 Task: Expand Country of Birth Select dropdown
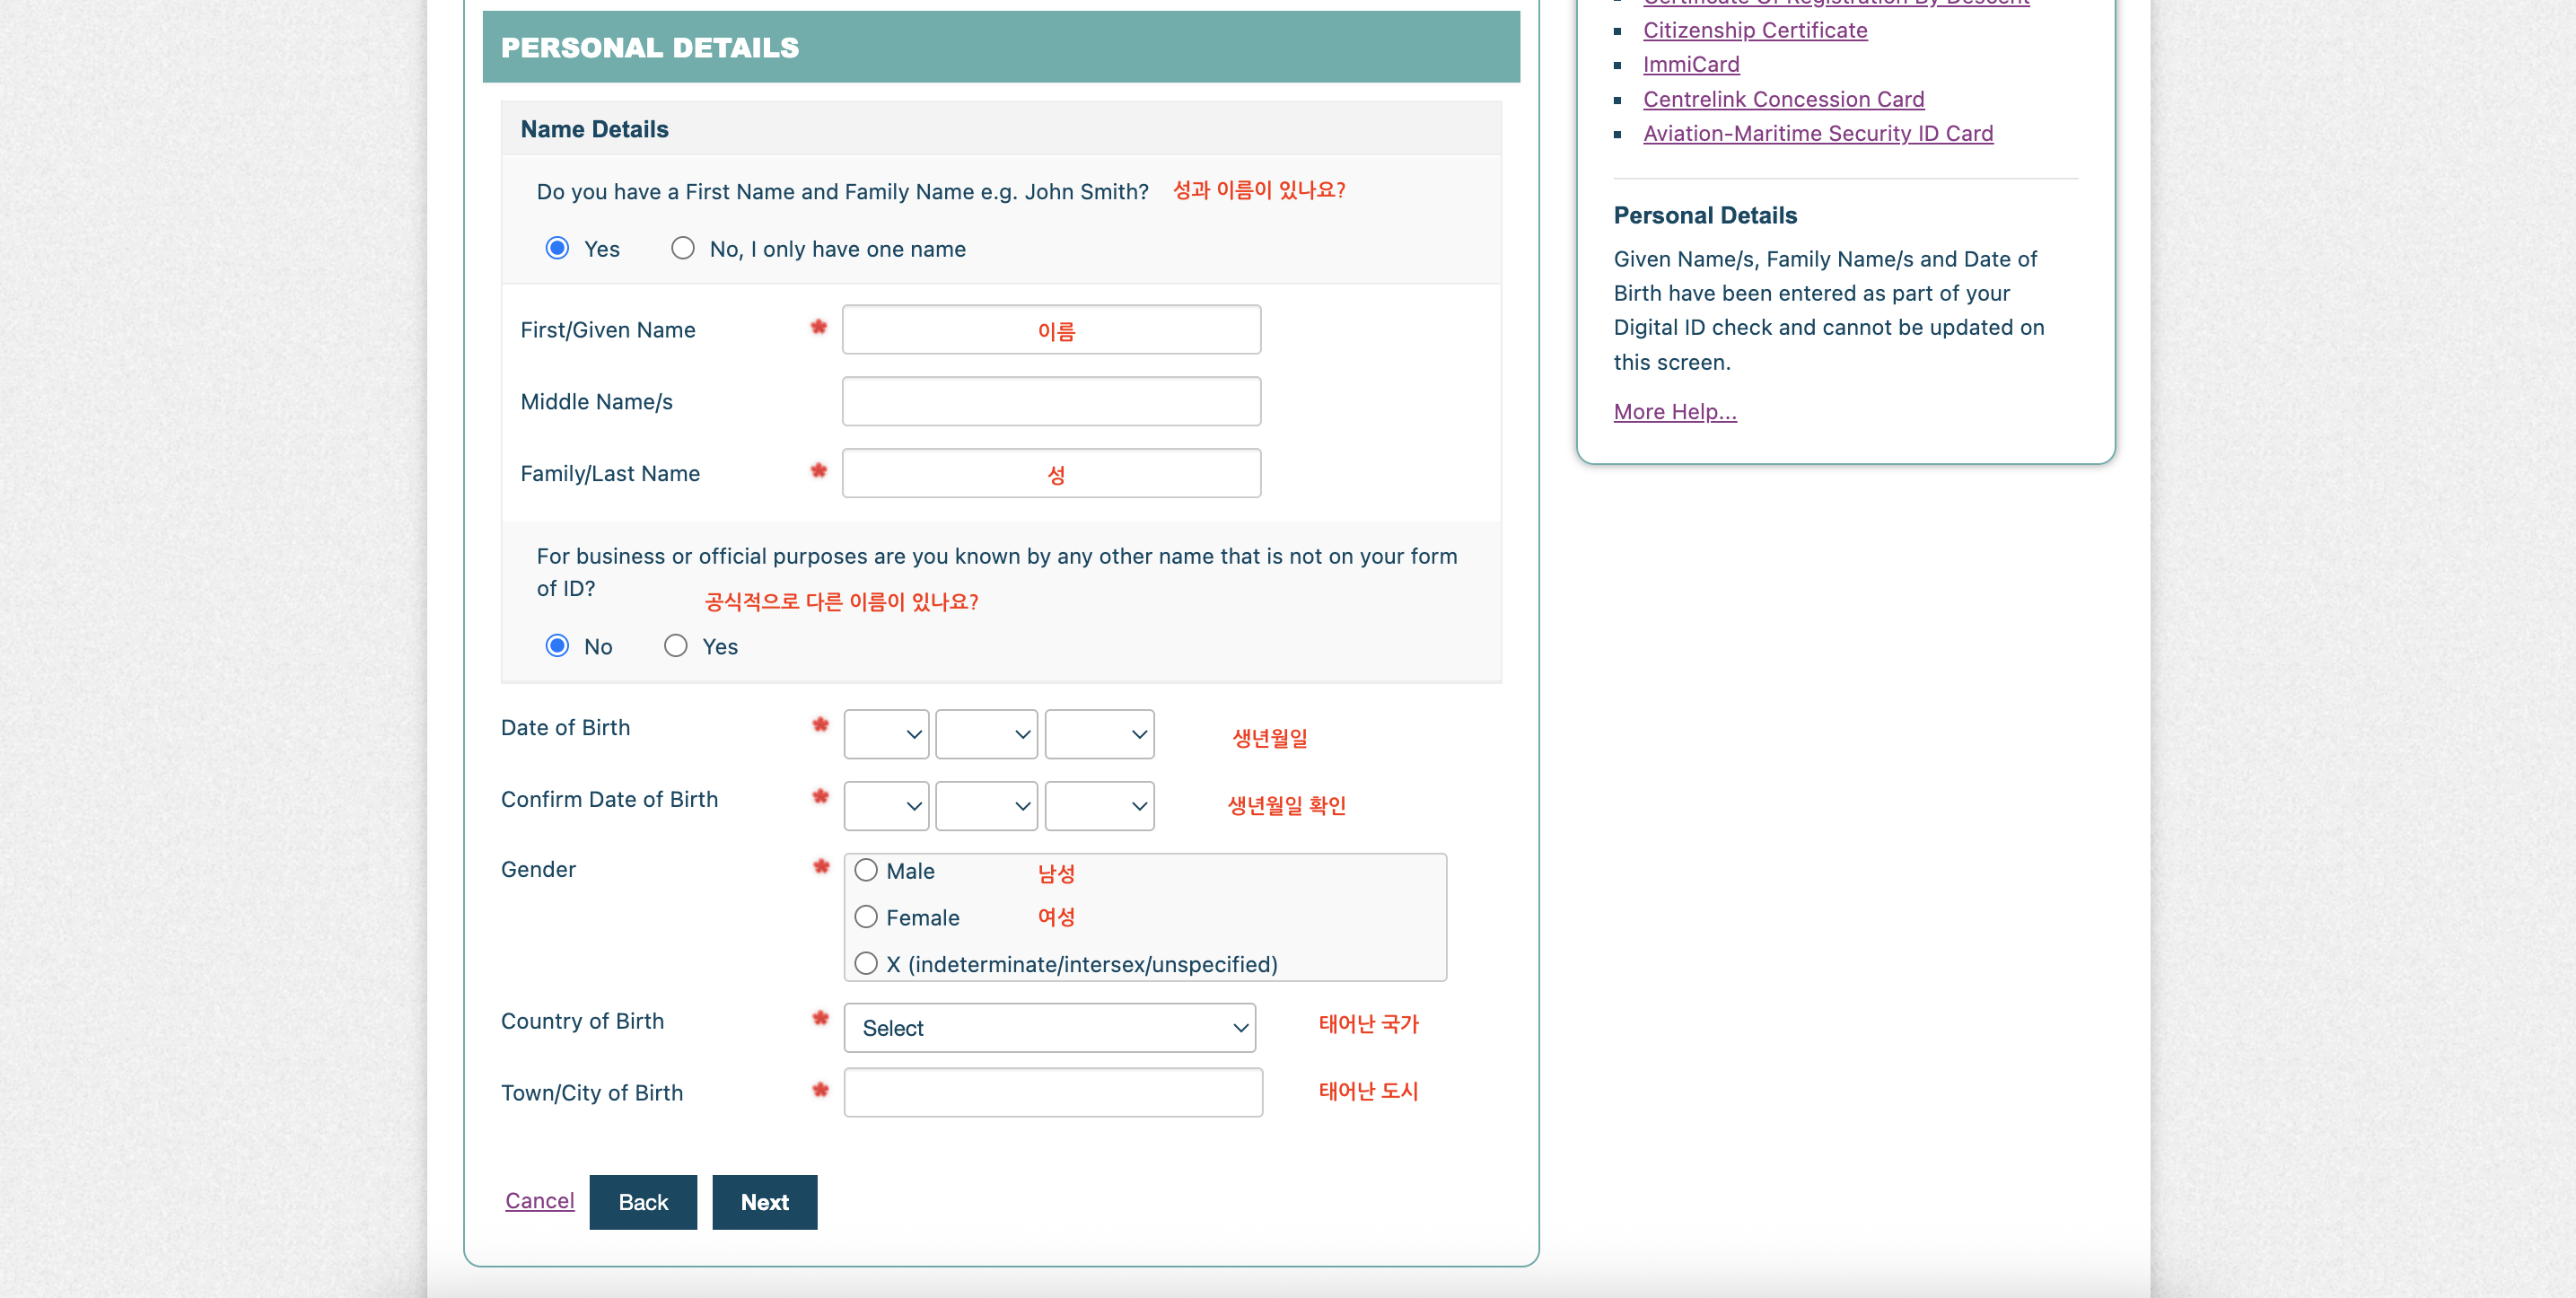tap(1049, 1028)
